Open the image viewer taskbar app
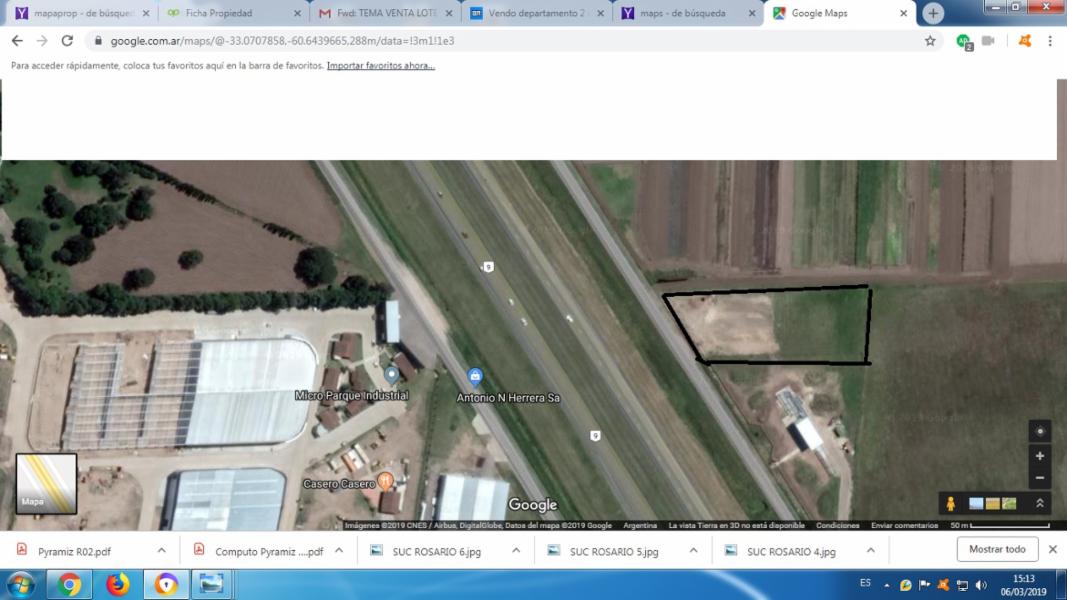The height and width of the screenshot is (600, 1067). (211, 584)
